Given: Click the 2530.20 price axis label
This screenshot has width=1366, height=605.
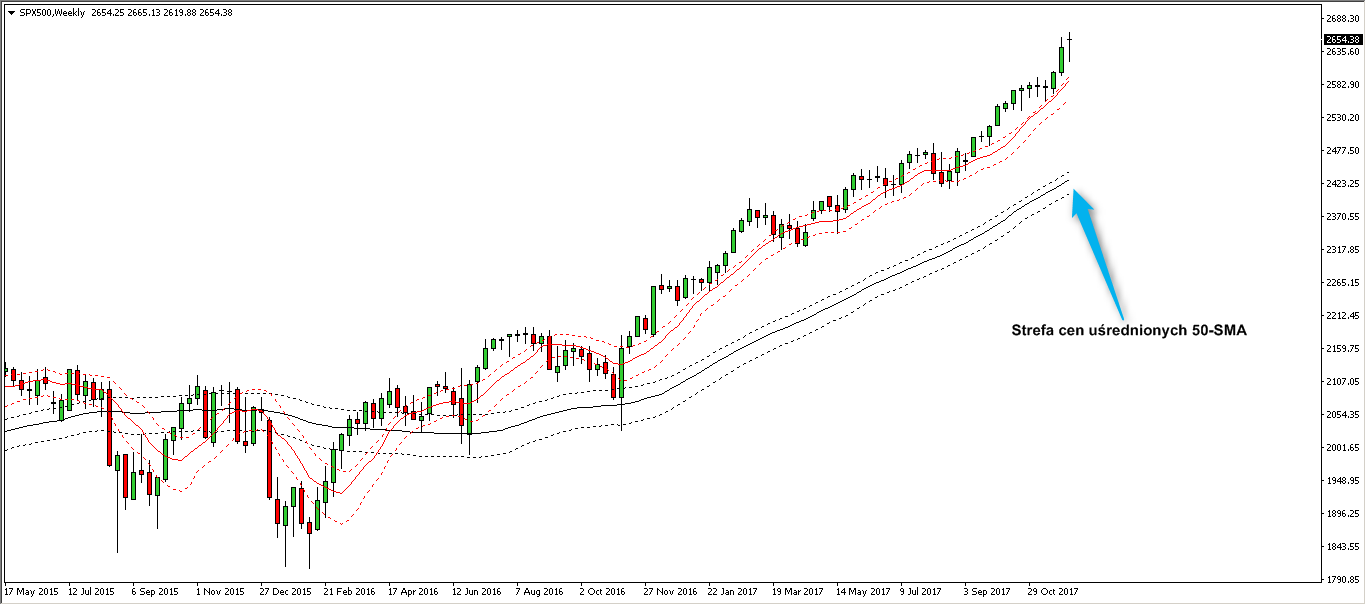Looking at the screenshot, I should [x=1341, y=118].
